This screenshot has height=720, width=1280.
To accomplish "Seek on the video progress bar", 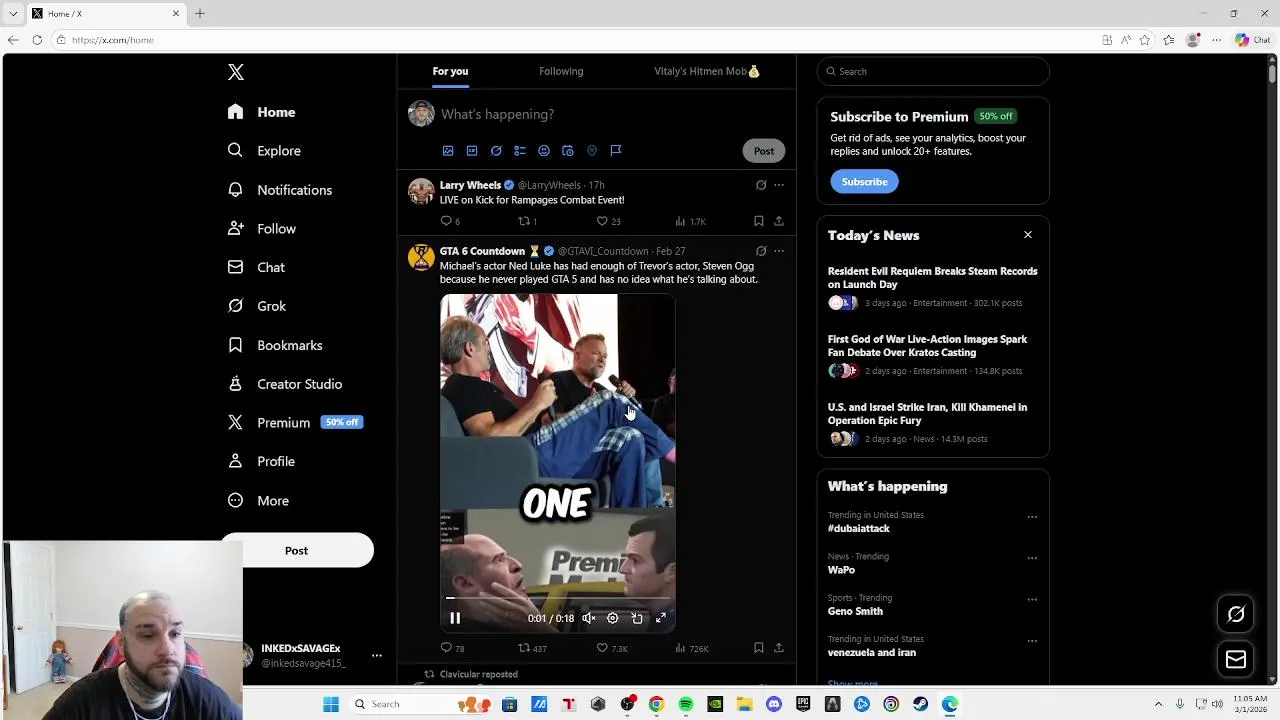I will pos(558,598).
